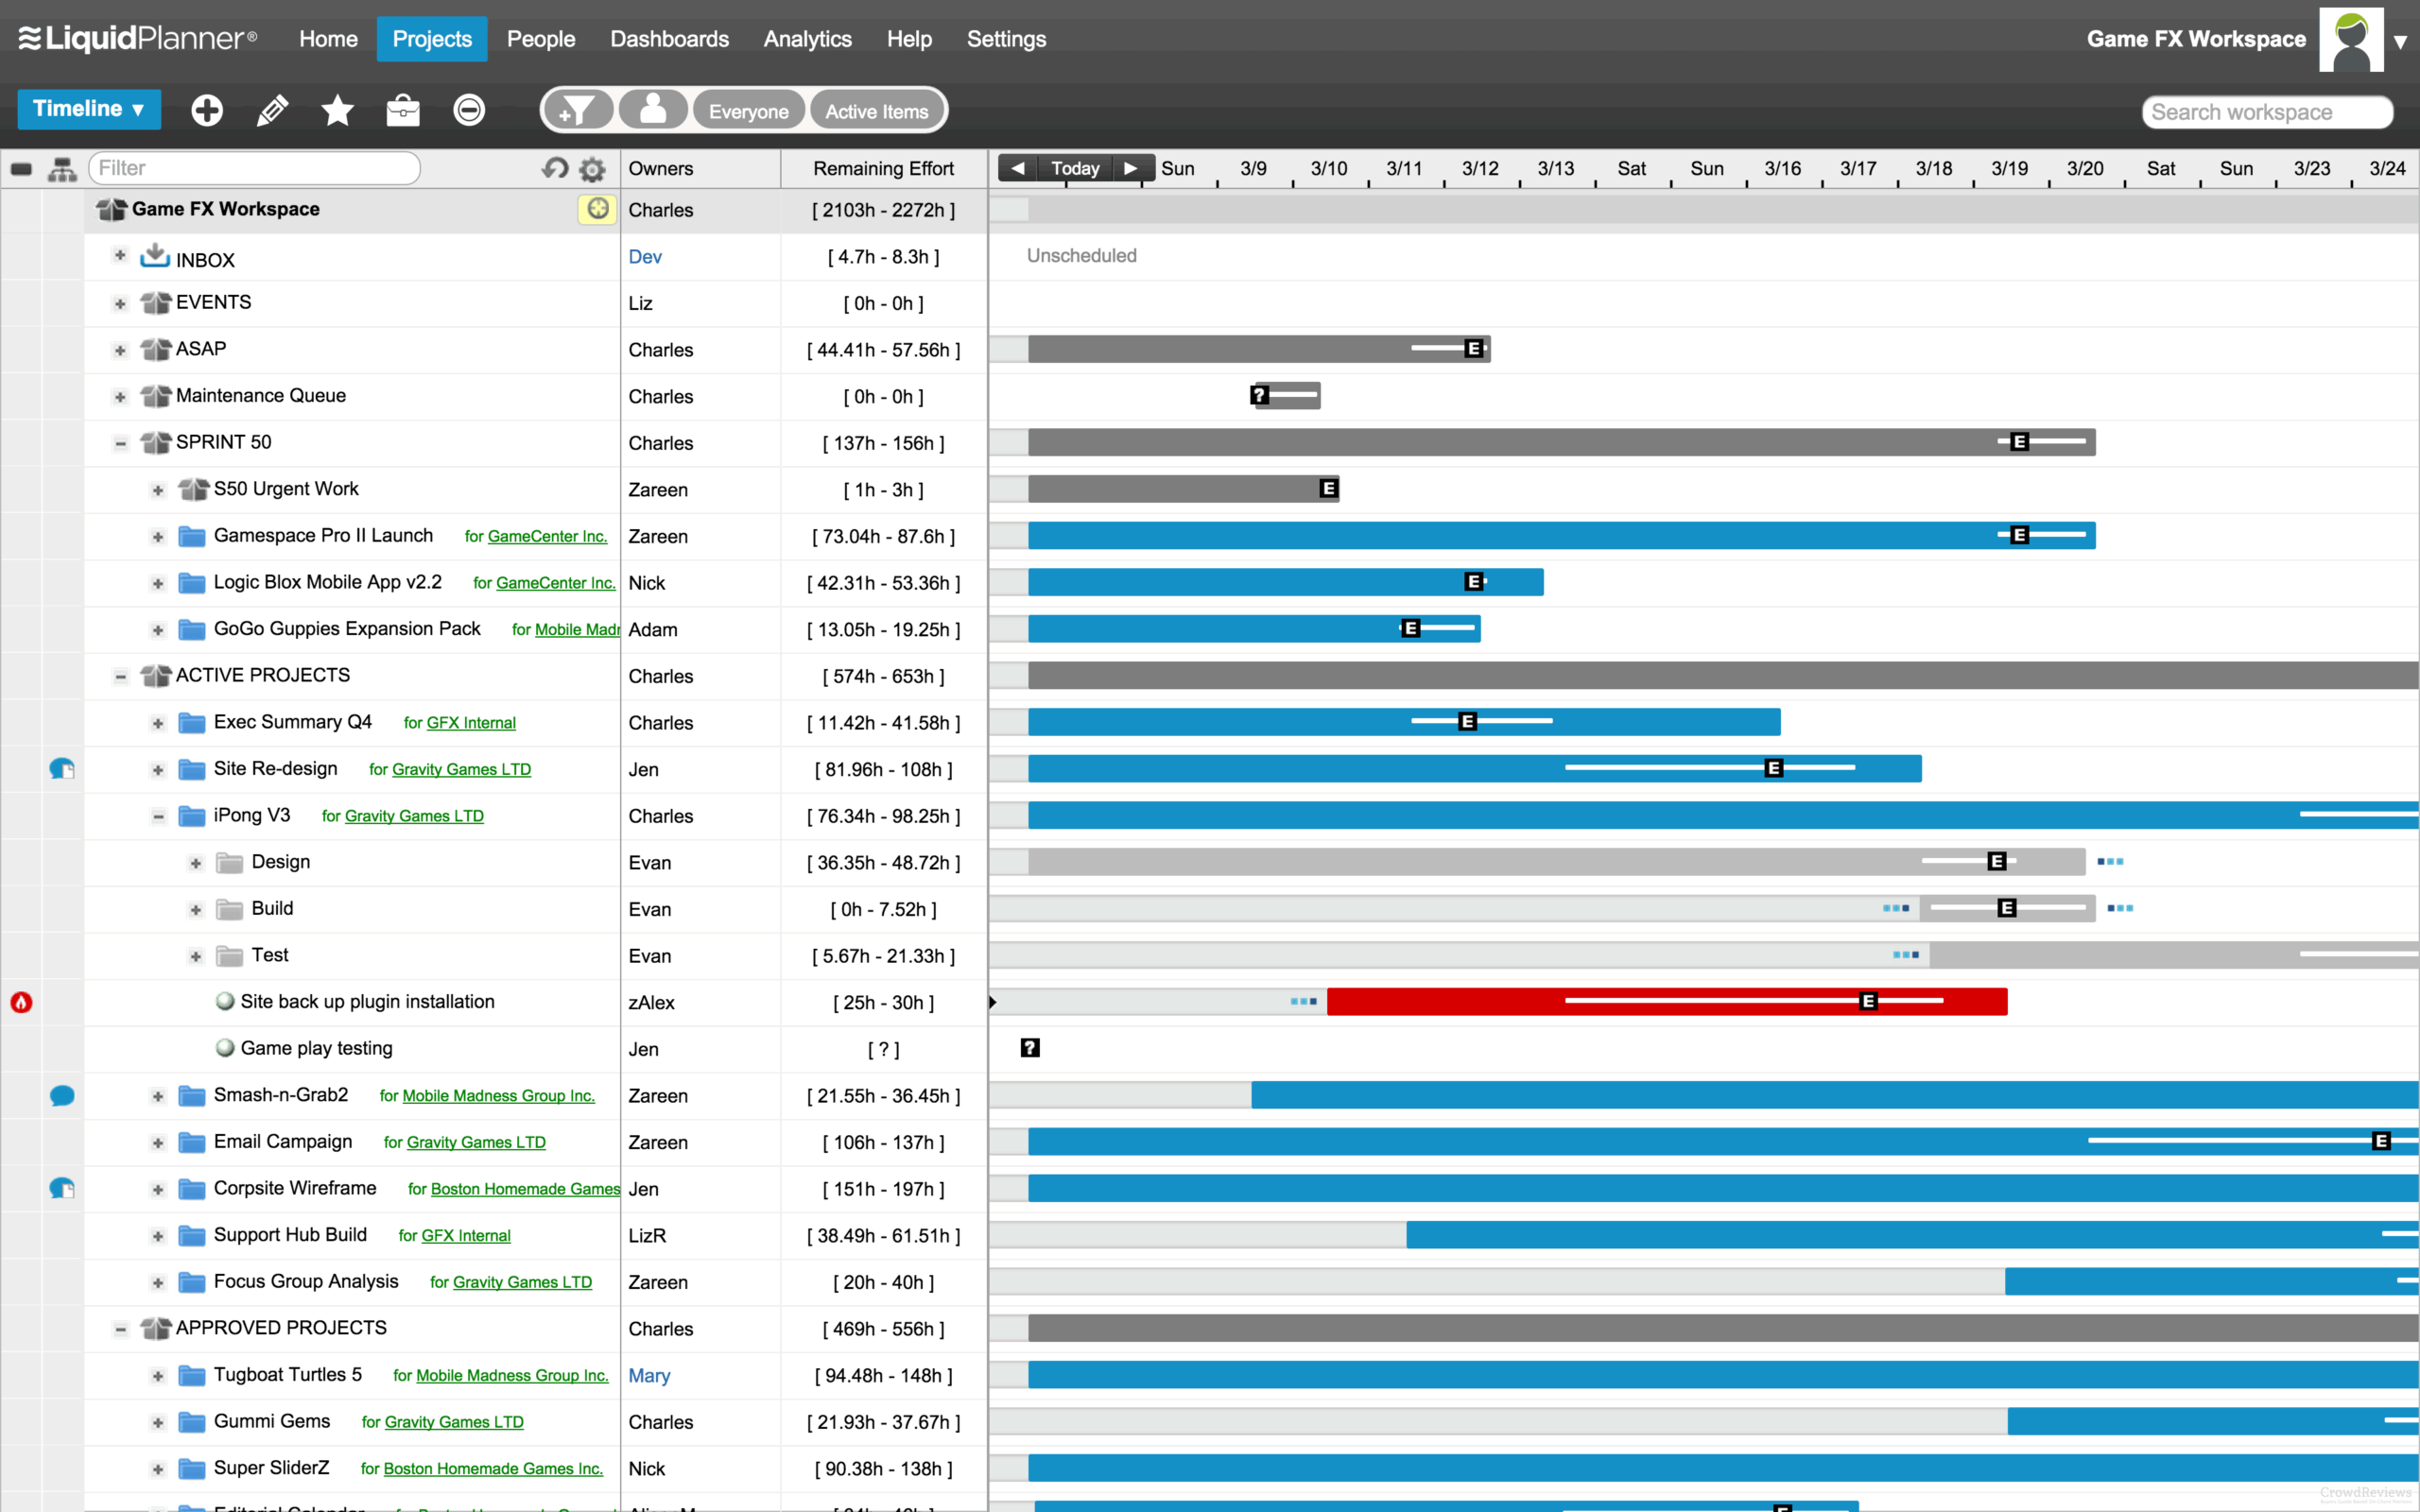This screenshot has height=1512, width=2420.
Task: Click the Remaining Effort column header
Action: tap(883, 168)
